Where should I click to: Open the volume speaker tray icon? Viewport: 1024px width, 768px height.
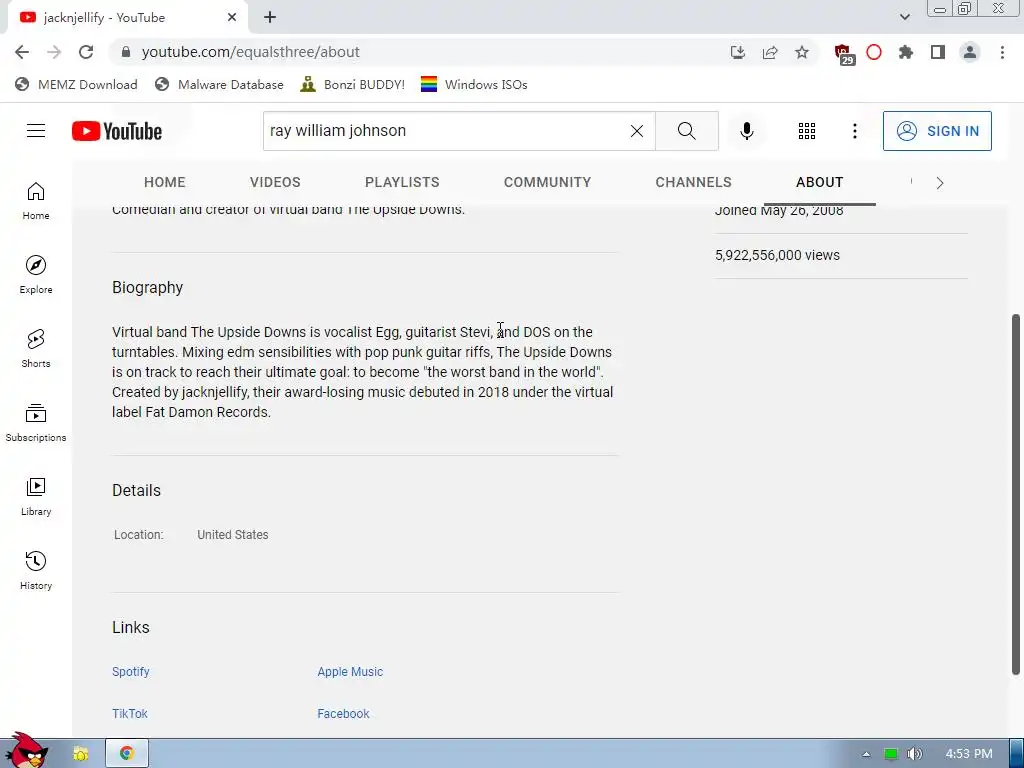(914, 754)
